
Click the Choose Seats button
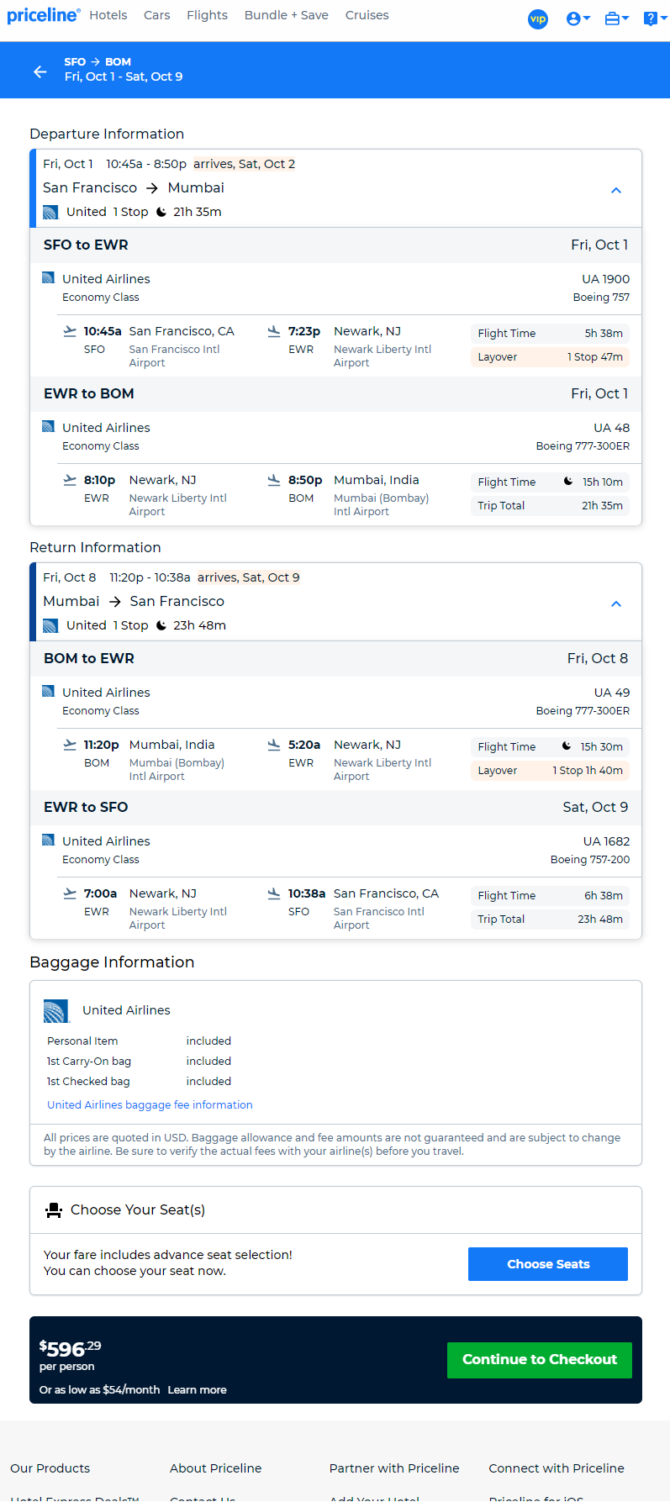click(548, 1264)
